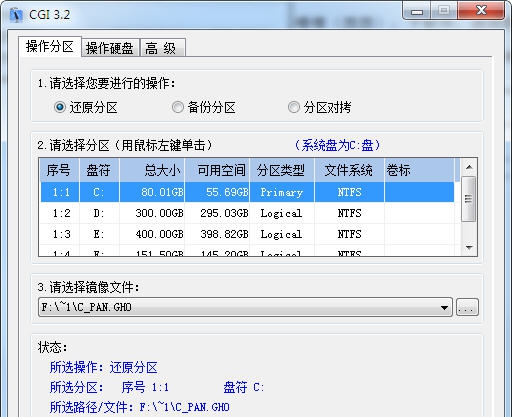Click the blue 系统盘为C:盘 note
Viewport: 512px width, 417px height.
[x=337, y=145]
